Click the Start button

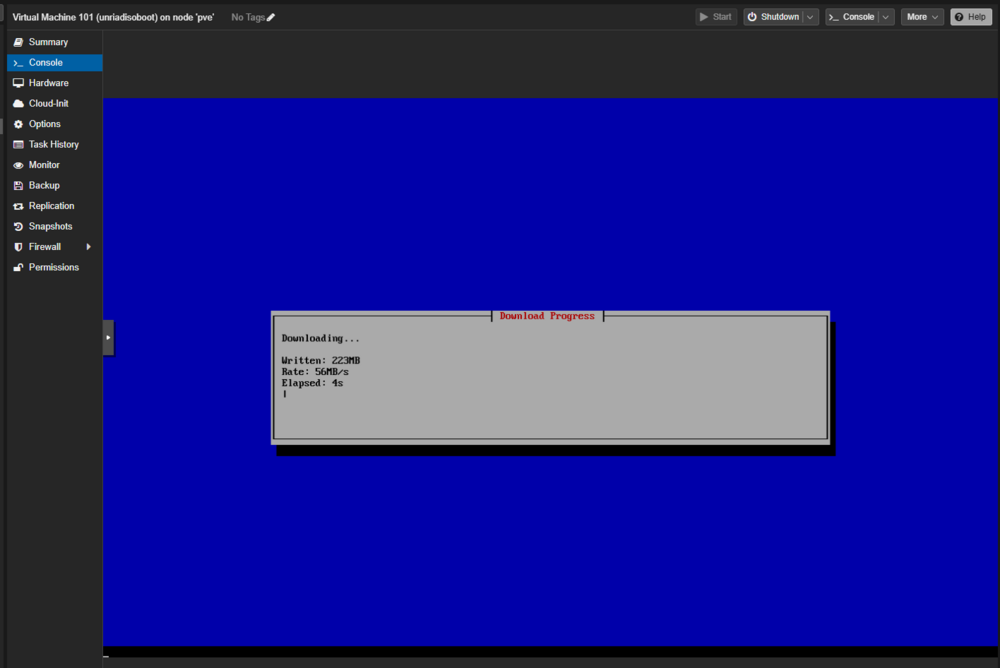(x=716, y=17)
